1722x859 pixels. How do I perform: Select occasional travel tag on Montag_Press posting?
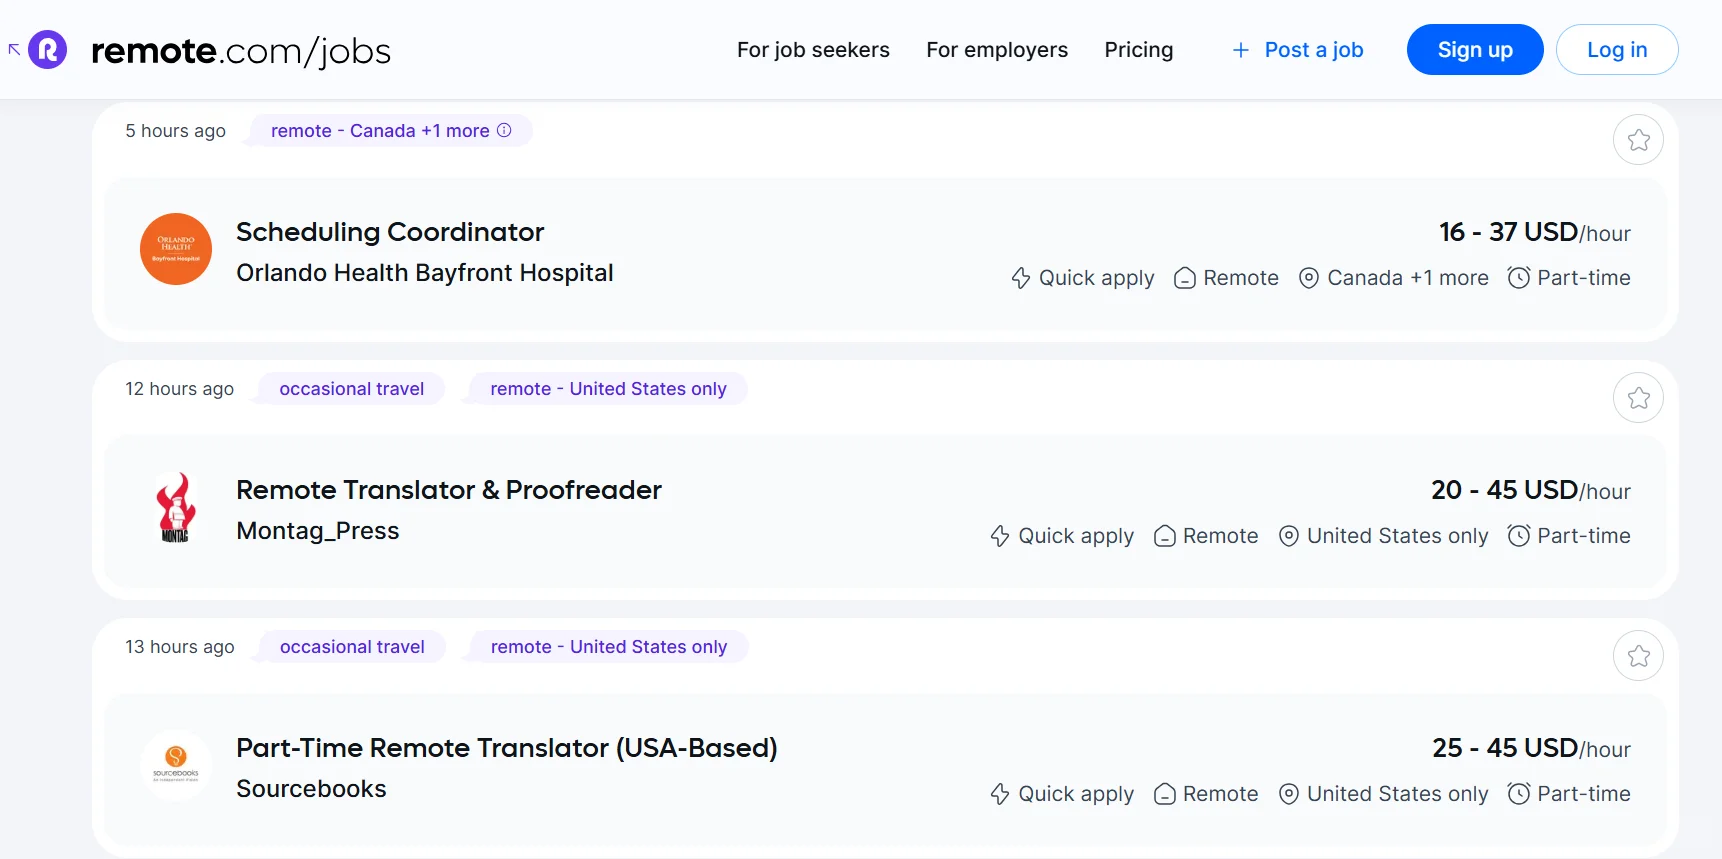(352, 389)
